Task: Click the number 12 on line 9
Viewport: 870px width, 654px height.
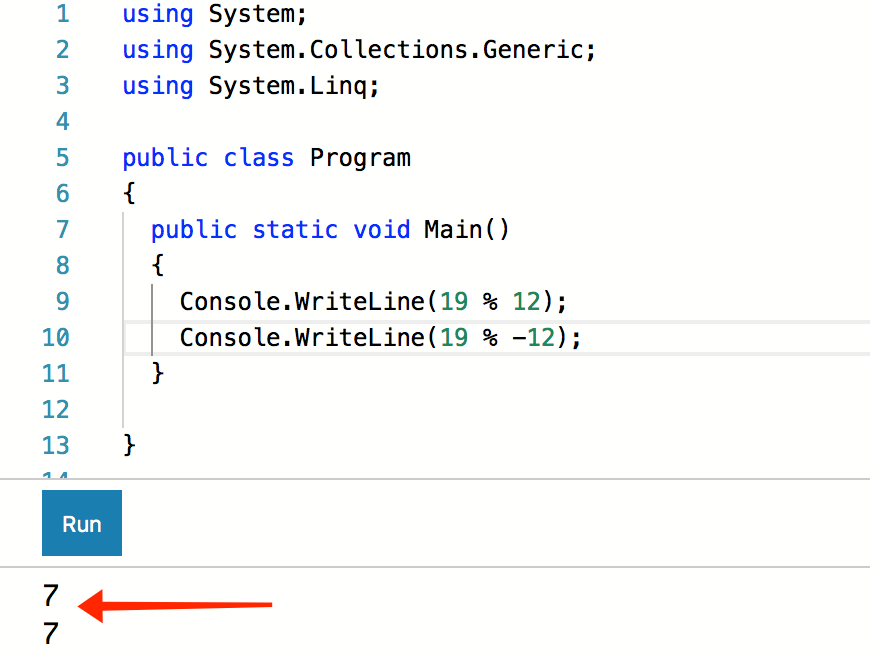Action: 526,302
